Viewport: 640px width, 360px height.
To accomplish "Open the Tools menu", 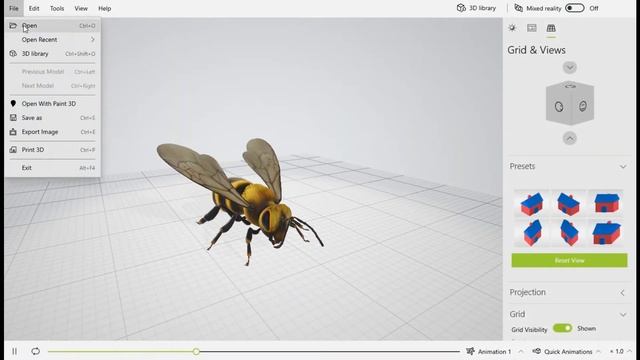I will [x=57, y=8].
